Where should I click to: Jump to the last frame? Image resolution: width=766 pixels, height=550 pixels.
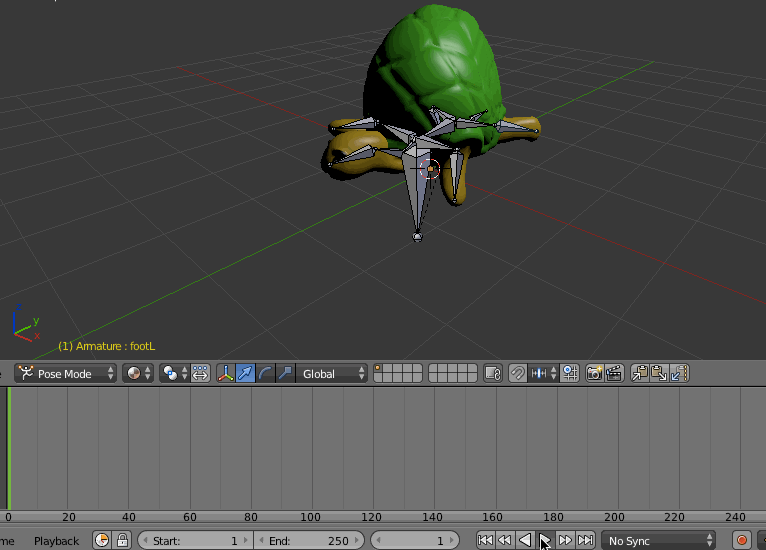[x=585, y=540]
